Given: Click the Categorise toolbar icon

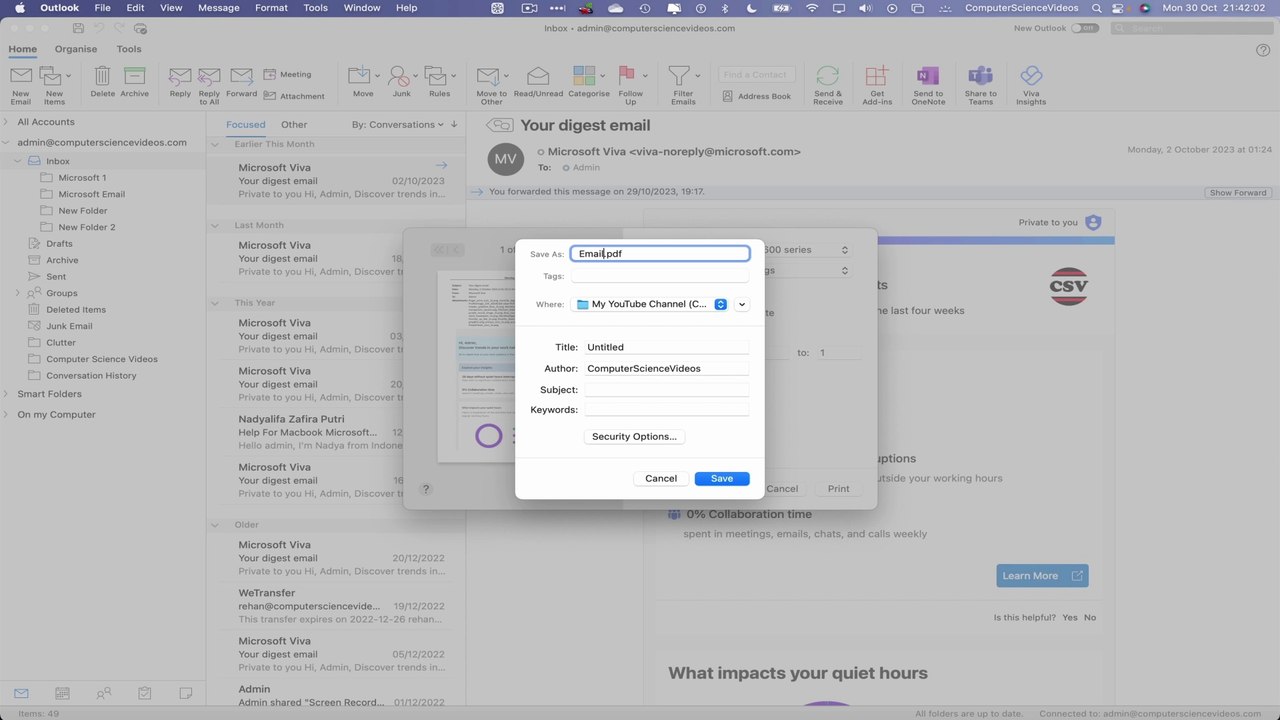Looking at the screenshot, I should [x=585, y=76].
